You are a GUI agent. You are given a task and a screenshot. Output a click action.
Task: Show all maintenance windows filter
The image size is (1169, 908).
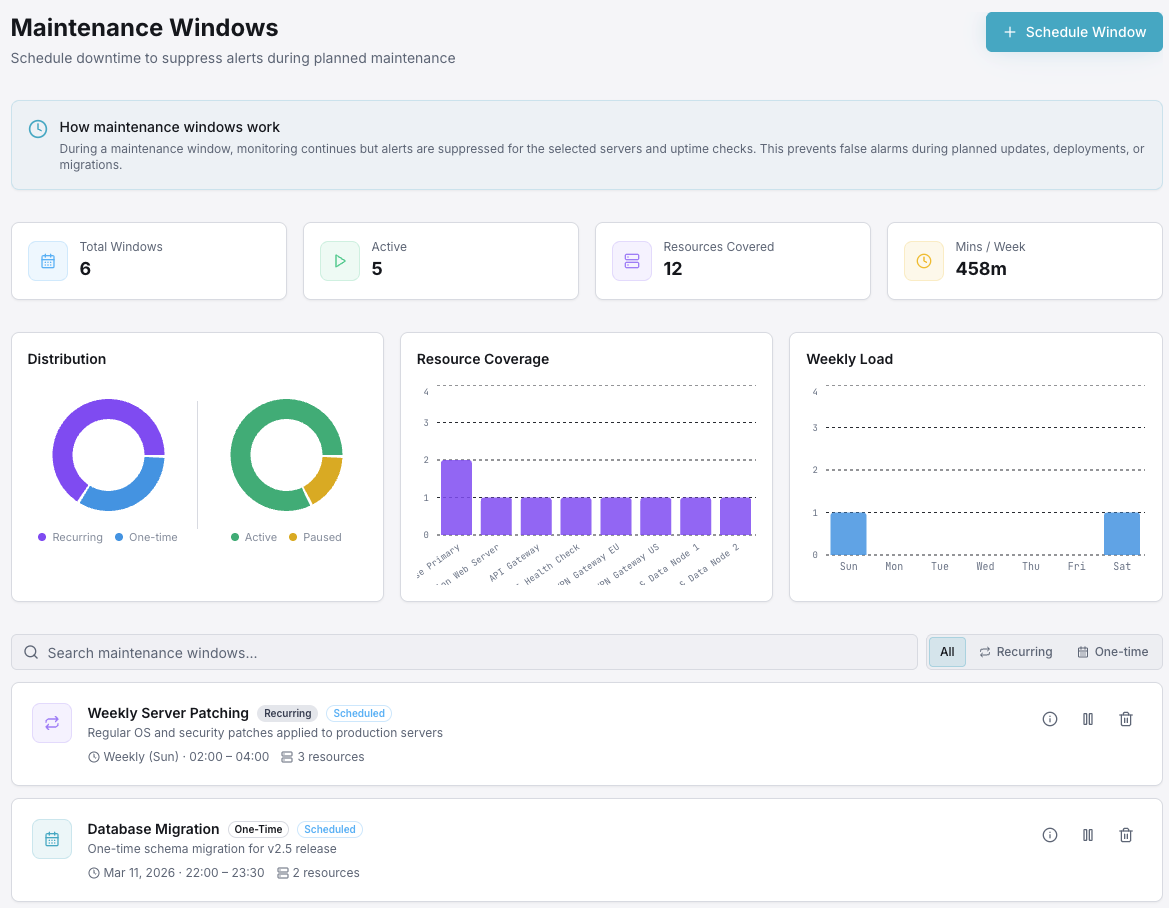click(946, 652)
